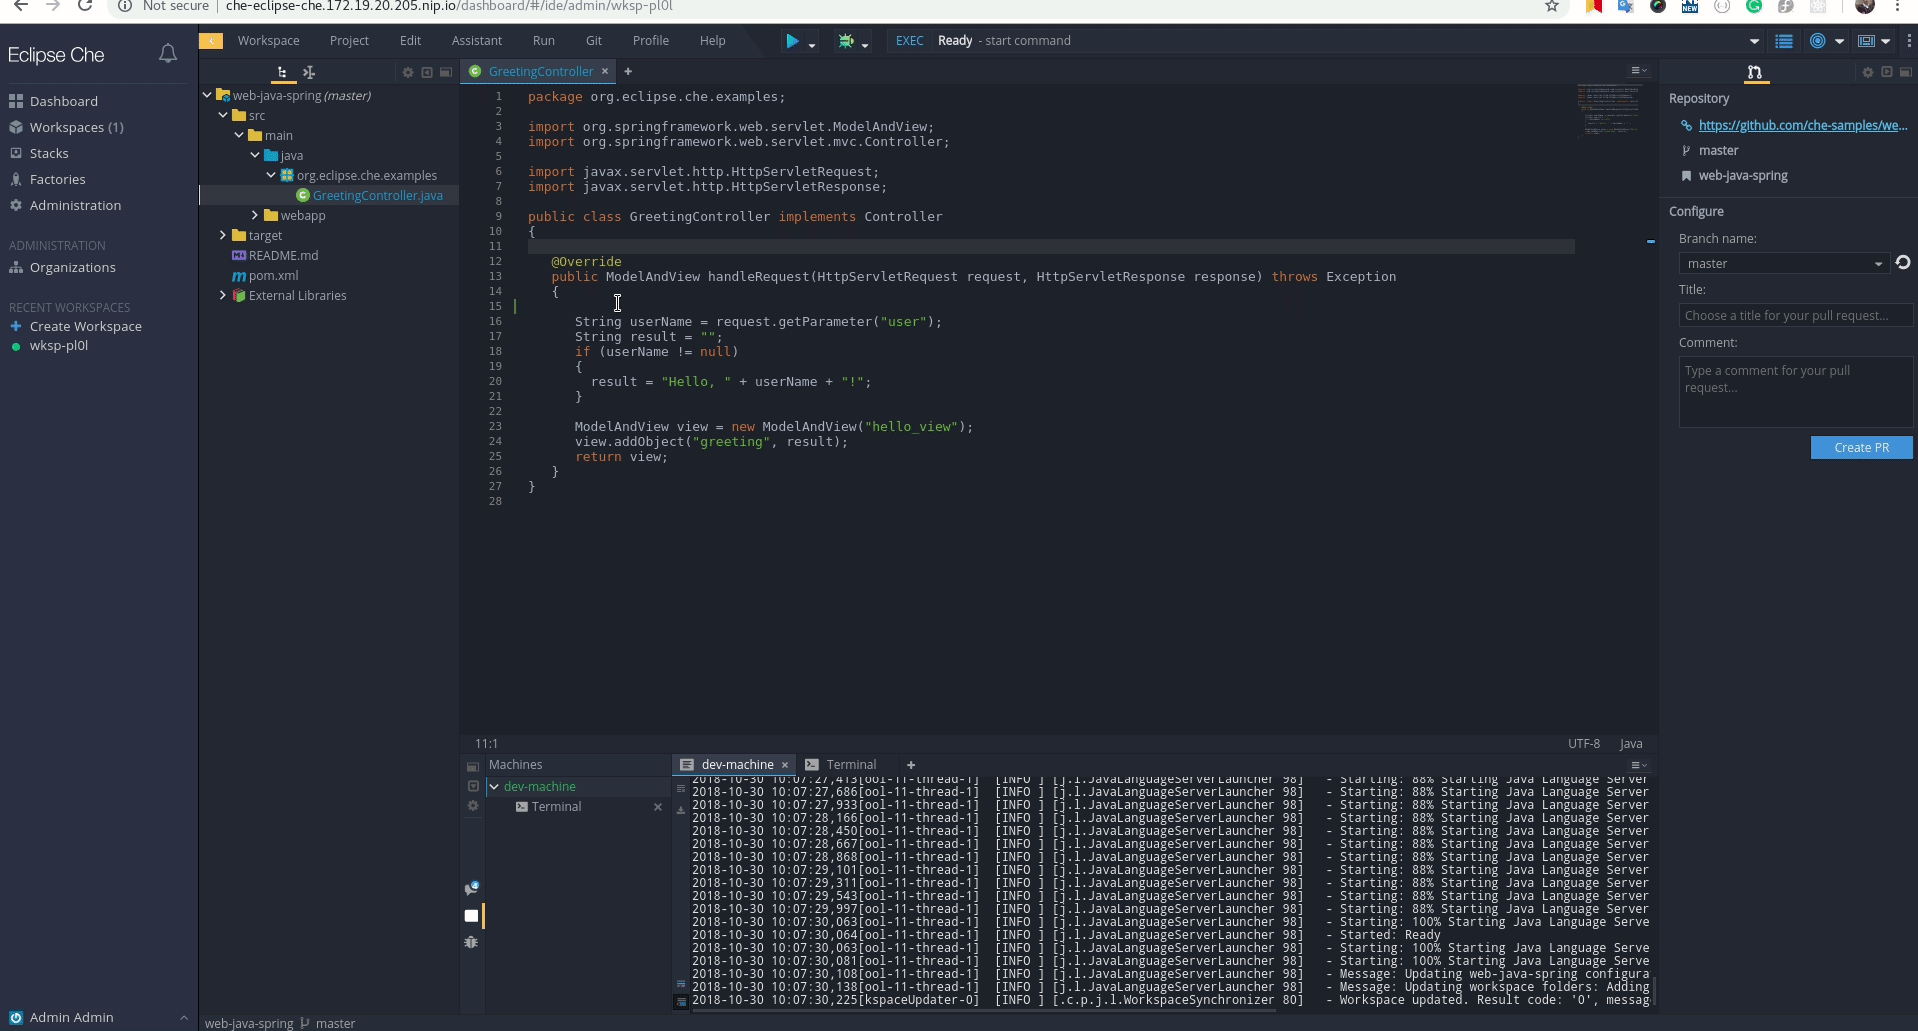Click the pull request Comment box
Image resolution: width=1918 pixels, height=1031 pixels.
click(1795, 391)
